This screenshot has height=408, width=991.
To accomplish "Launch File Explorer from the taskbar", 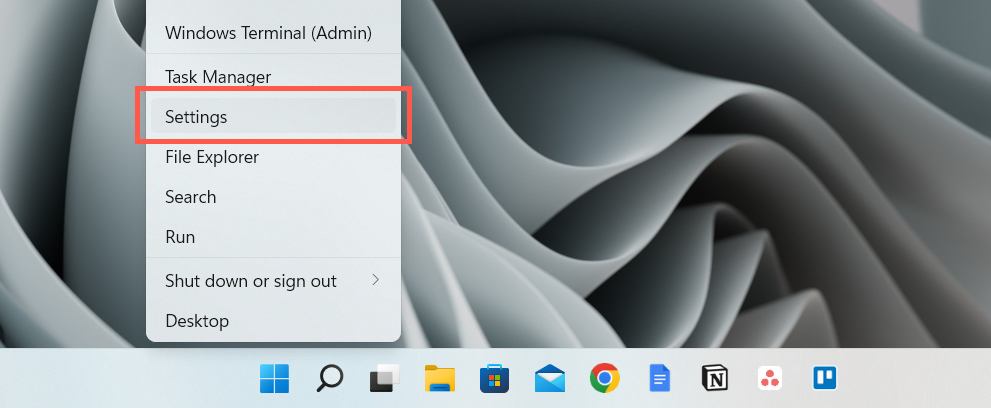I will (x=439, y=378).
